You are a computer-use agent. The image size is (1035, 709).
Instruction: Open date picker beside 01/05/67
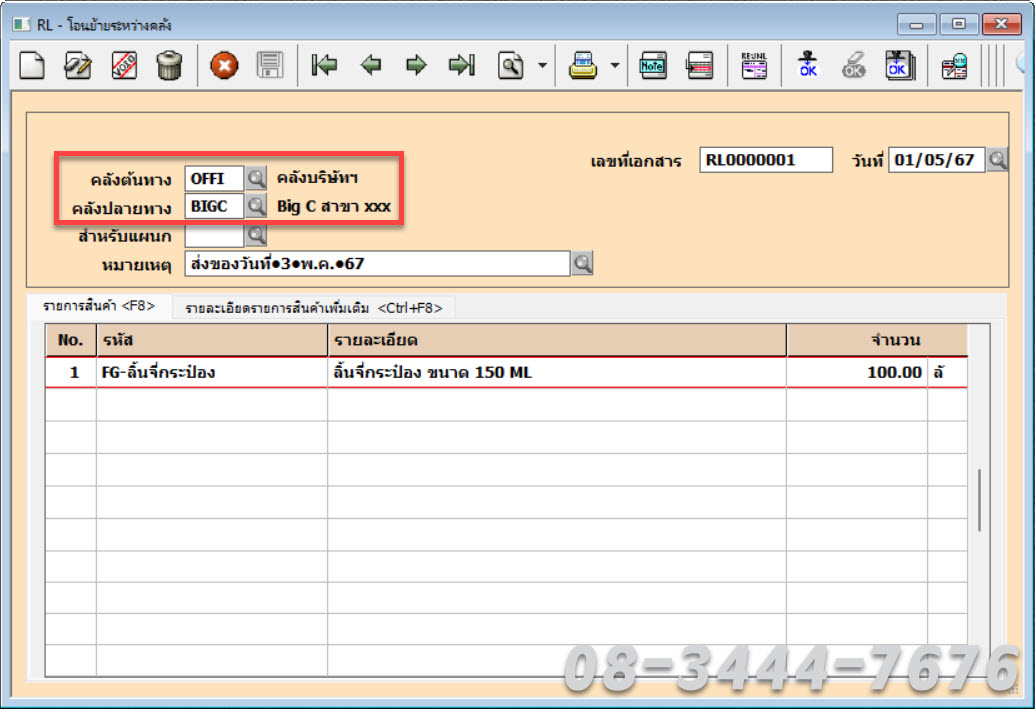coord(997,160)
